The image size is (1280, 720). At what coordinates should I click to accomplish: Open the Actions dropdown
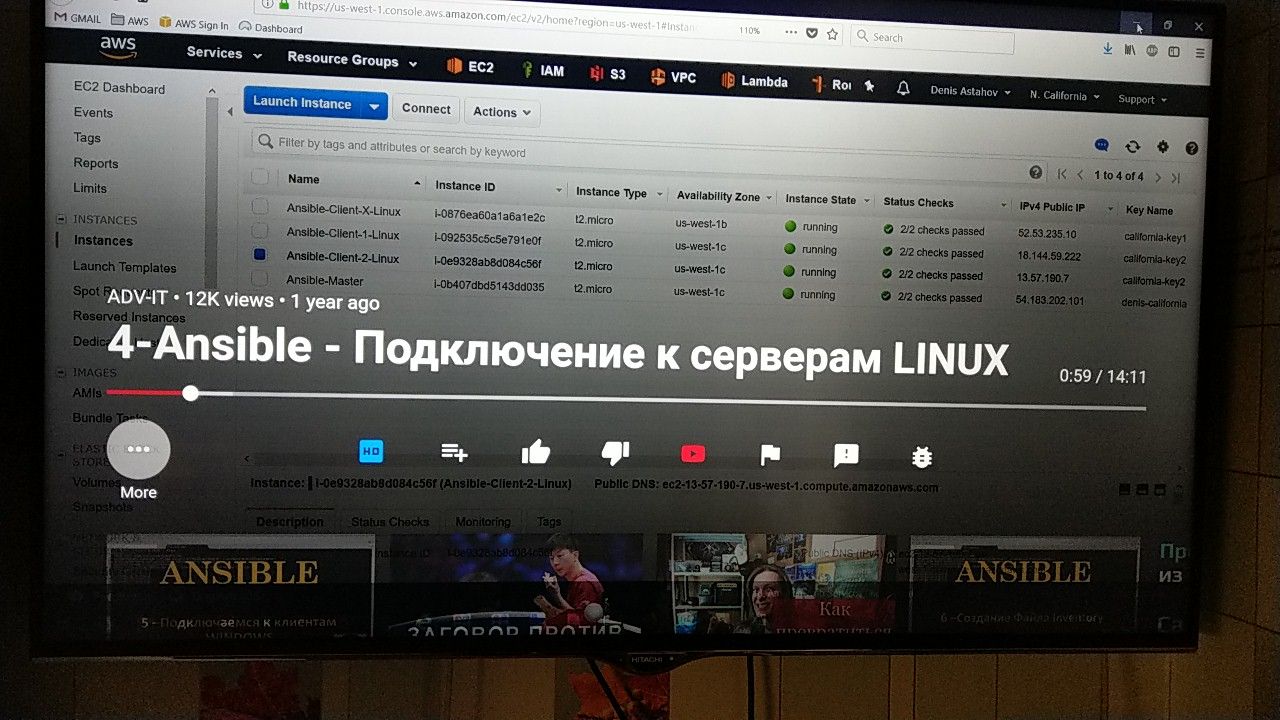(501, 112)
